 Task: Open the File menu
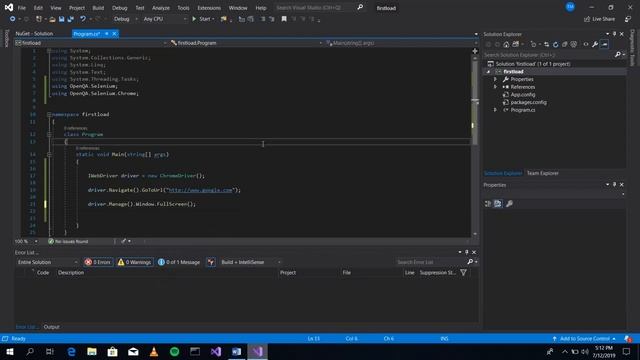point(22,8)
